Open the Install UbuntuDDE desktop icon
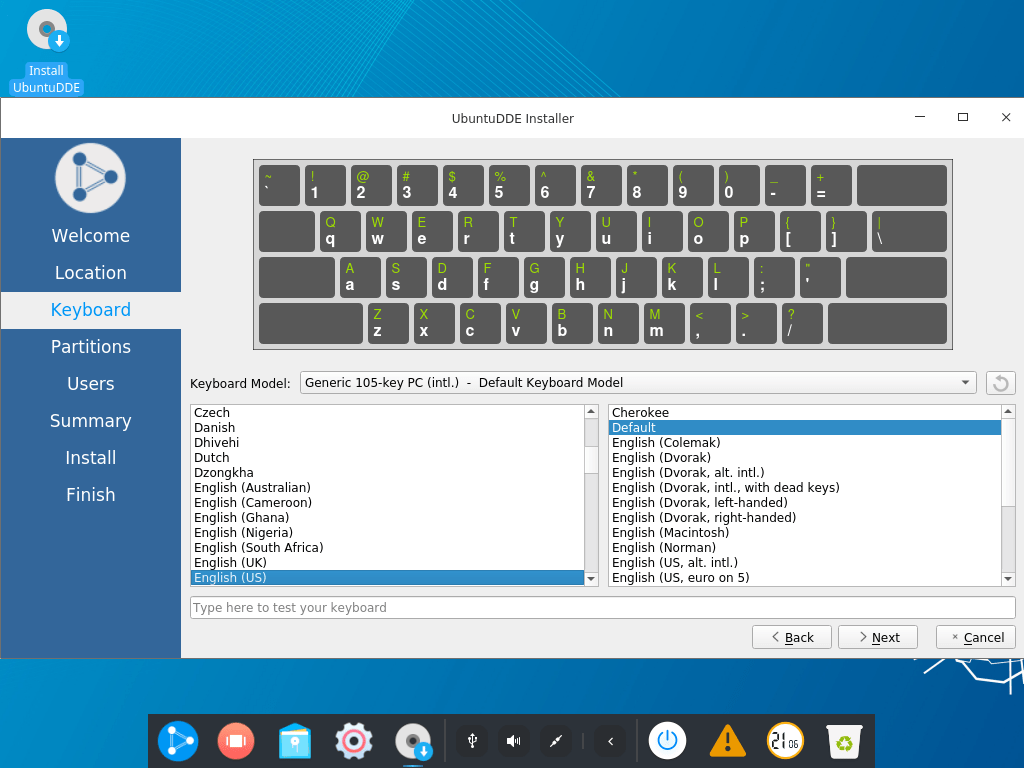The height and width of the screenshot is (768, 1024). click(x=46, y=52)
